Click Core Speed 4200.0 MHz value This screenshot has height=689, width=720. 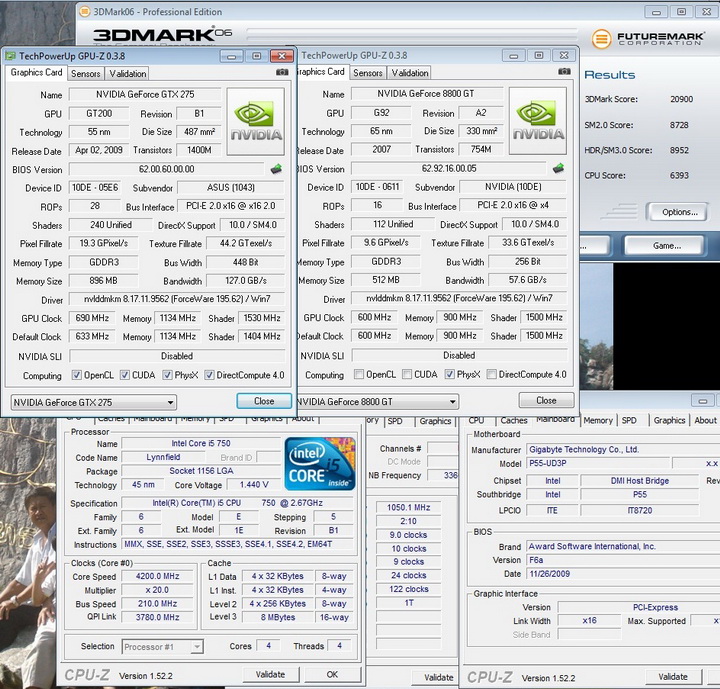pyautogui.click(x=158, y=576)
